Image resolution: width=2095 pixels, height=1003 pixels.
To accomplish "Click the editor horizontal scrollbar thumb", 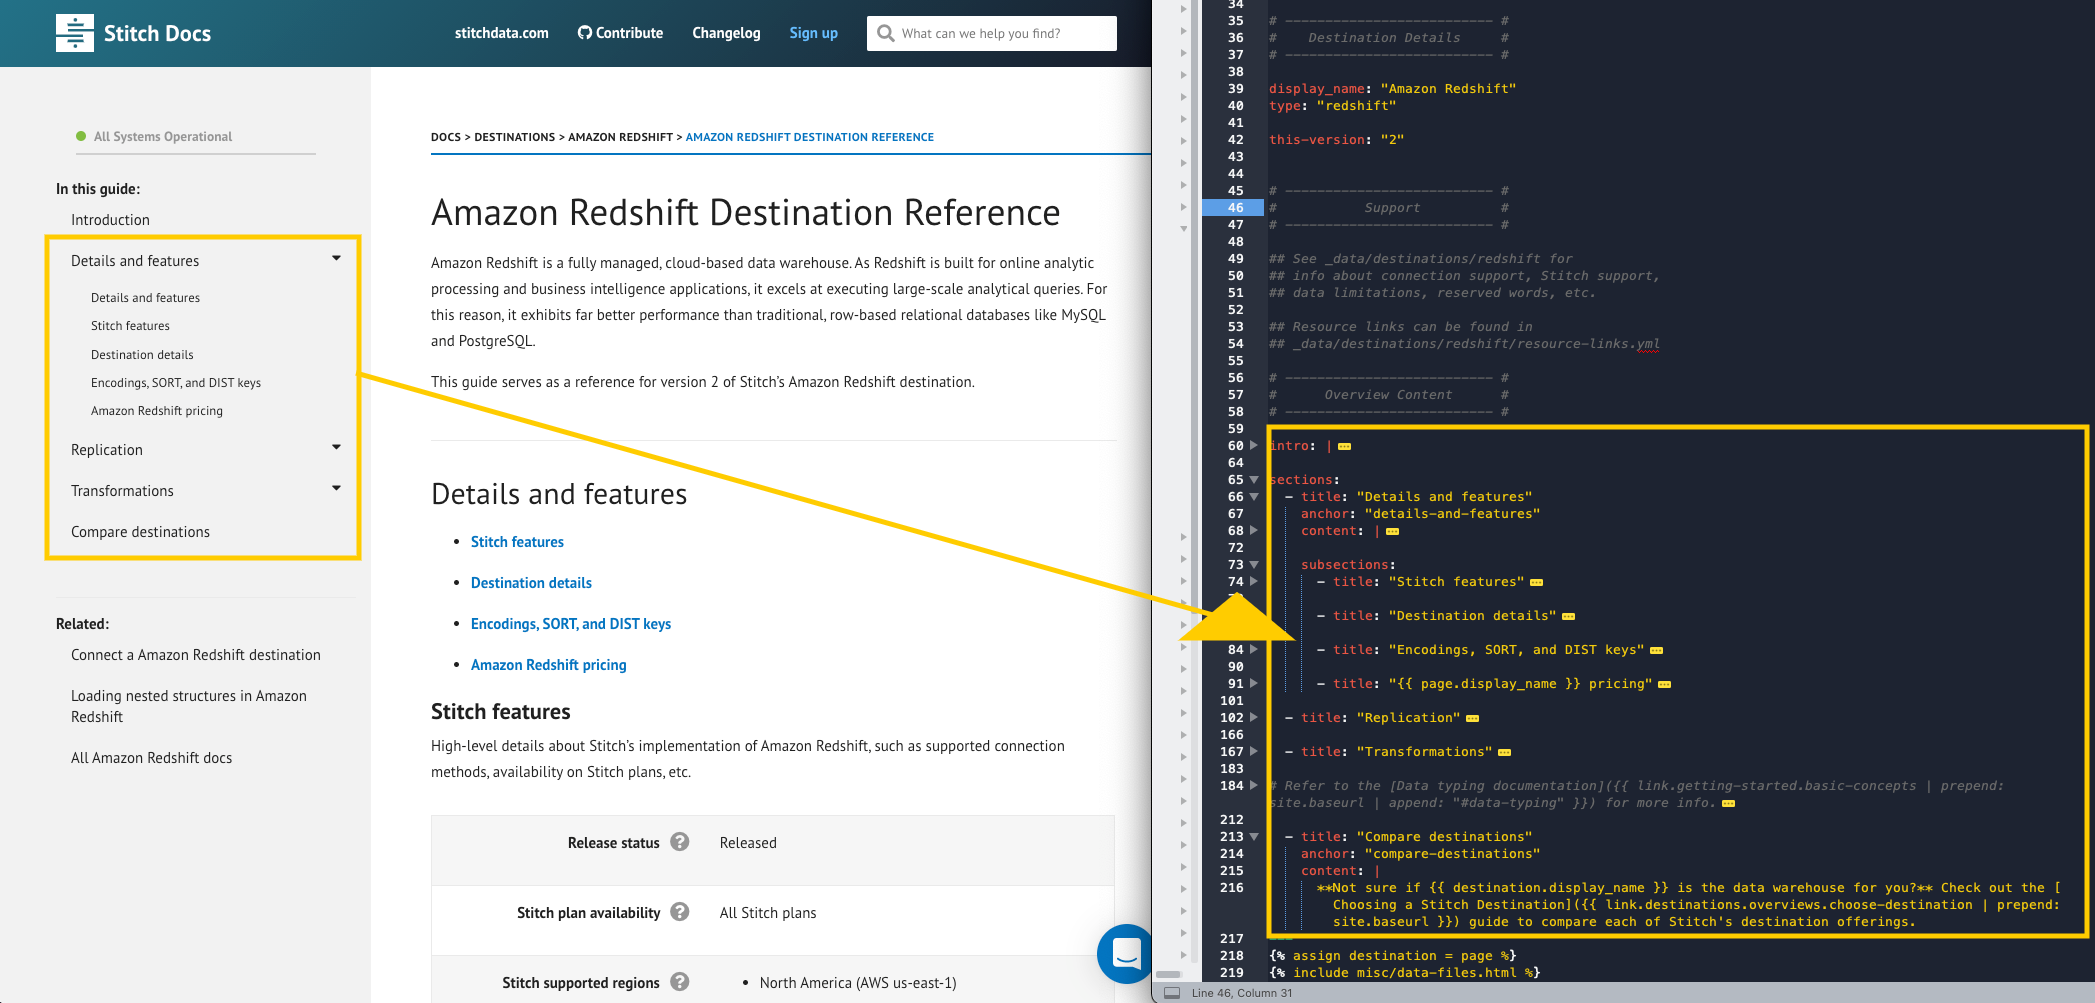I will (x=1169, y=975).
